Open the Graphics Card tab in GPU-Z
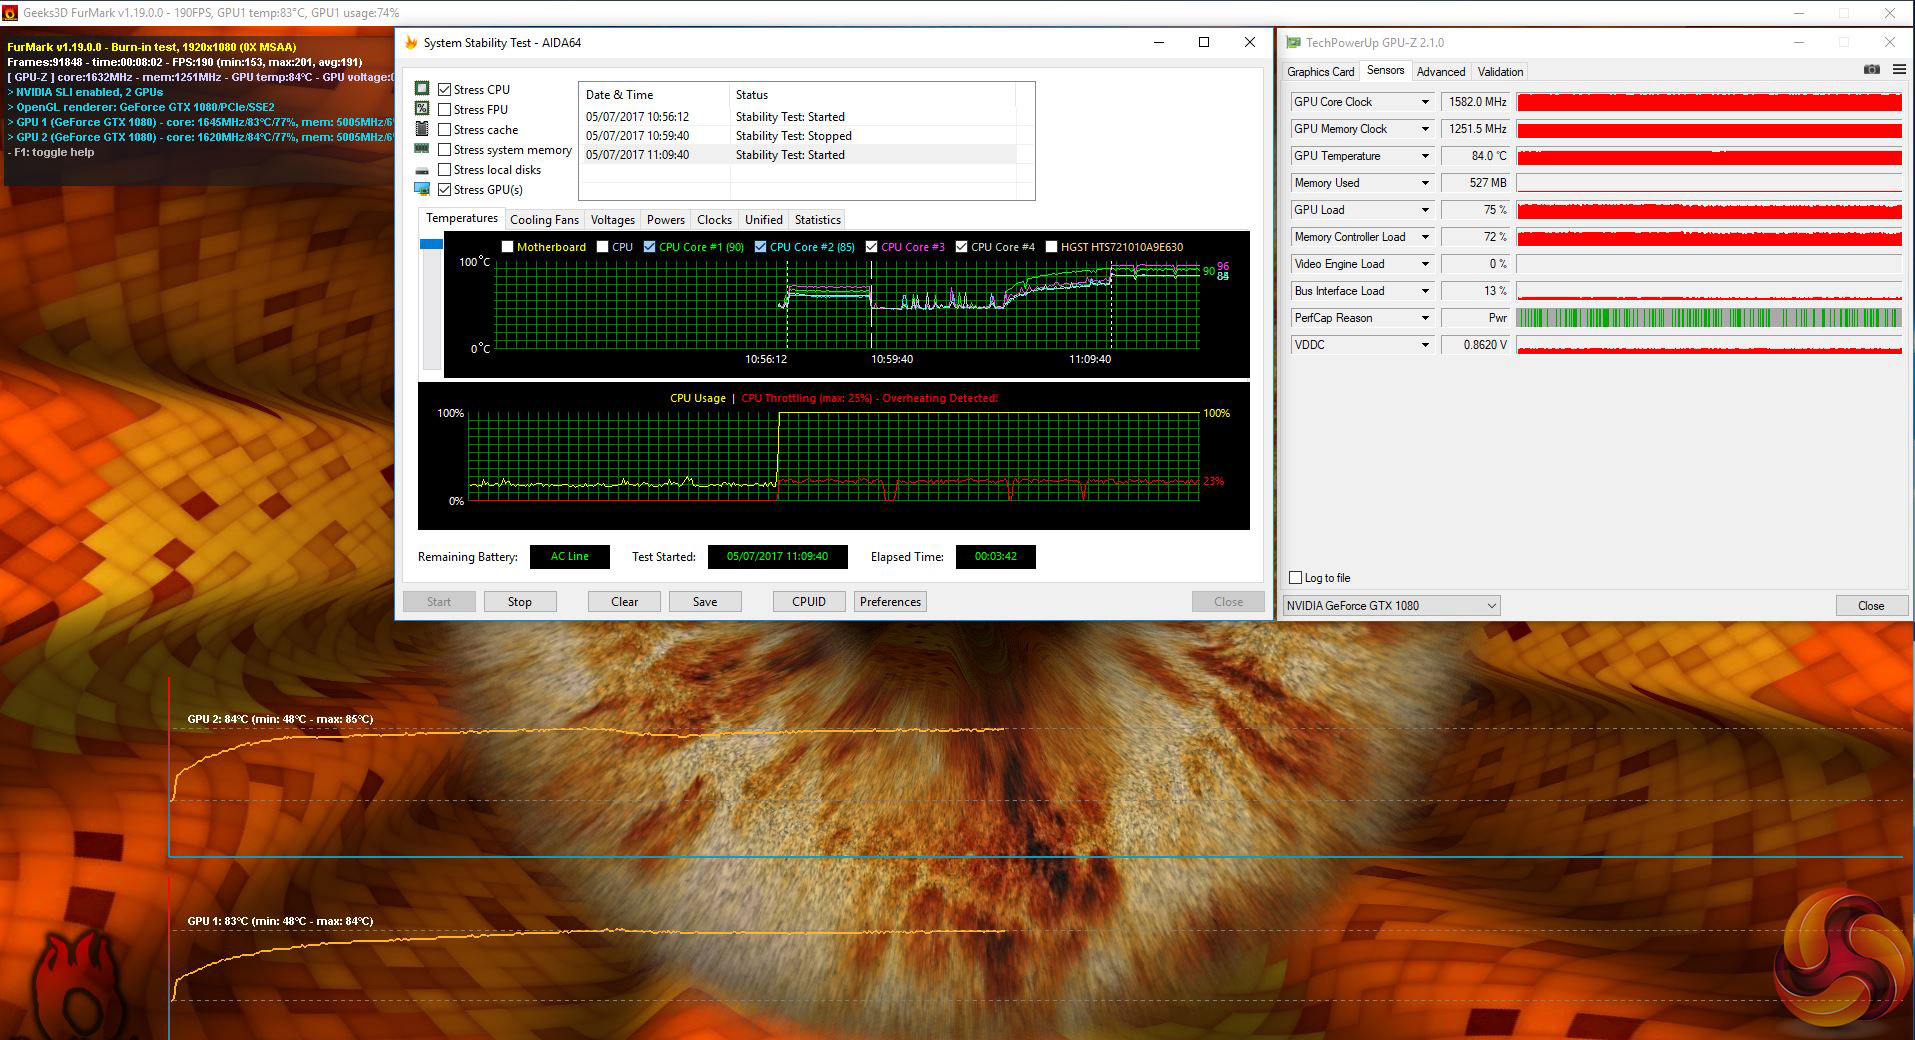The height and width of the screenshot is (1040, 1915). 1320,72
